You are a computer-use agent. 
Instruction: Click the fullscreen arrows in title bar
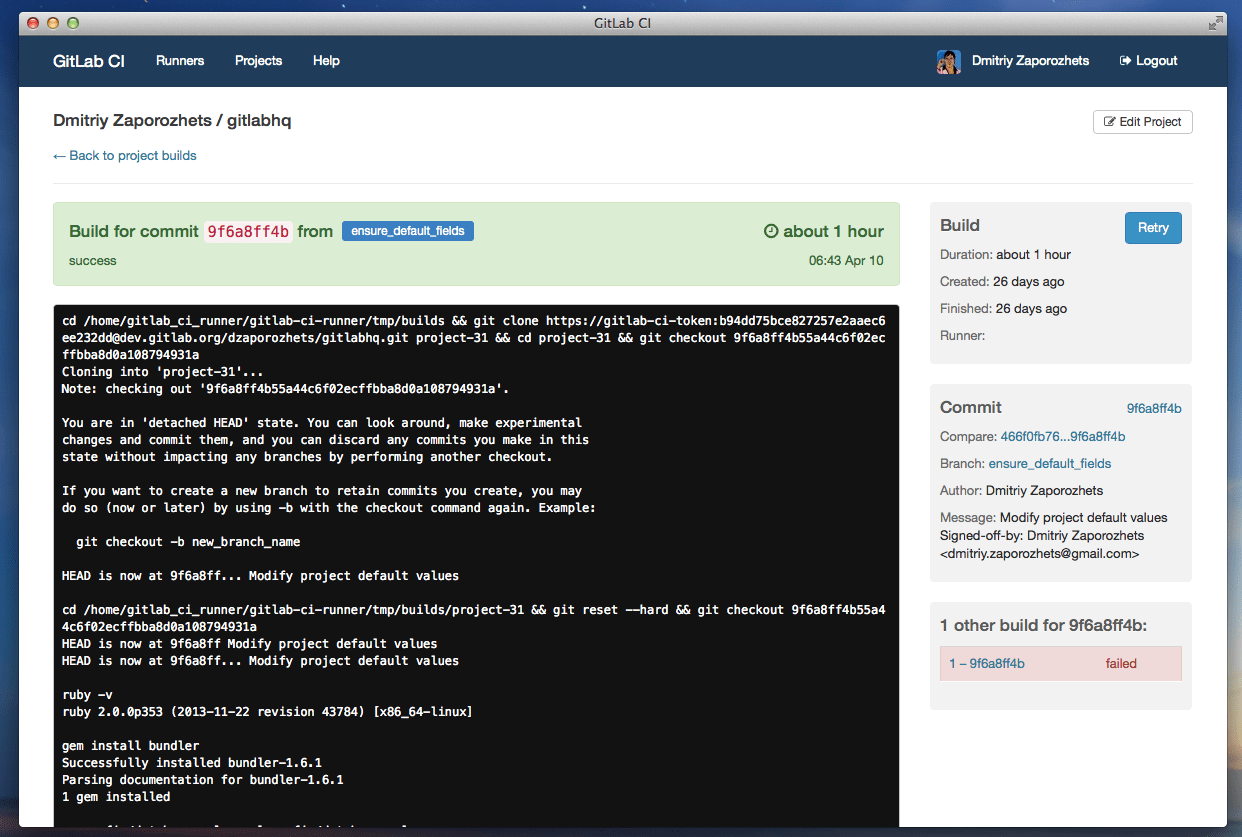tap(1216, 23)
